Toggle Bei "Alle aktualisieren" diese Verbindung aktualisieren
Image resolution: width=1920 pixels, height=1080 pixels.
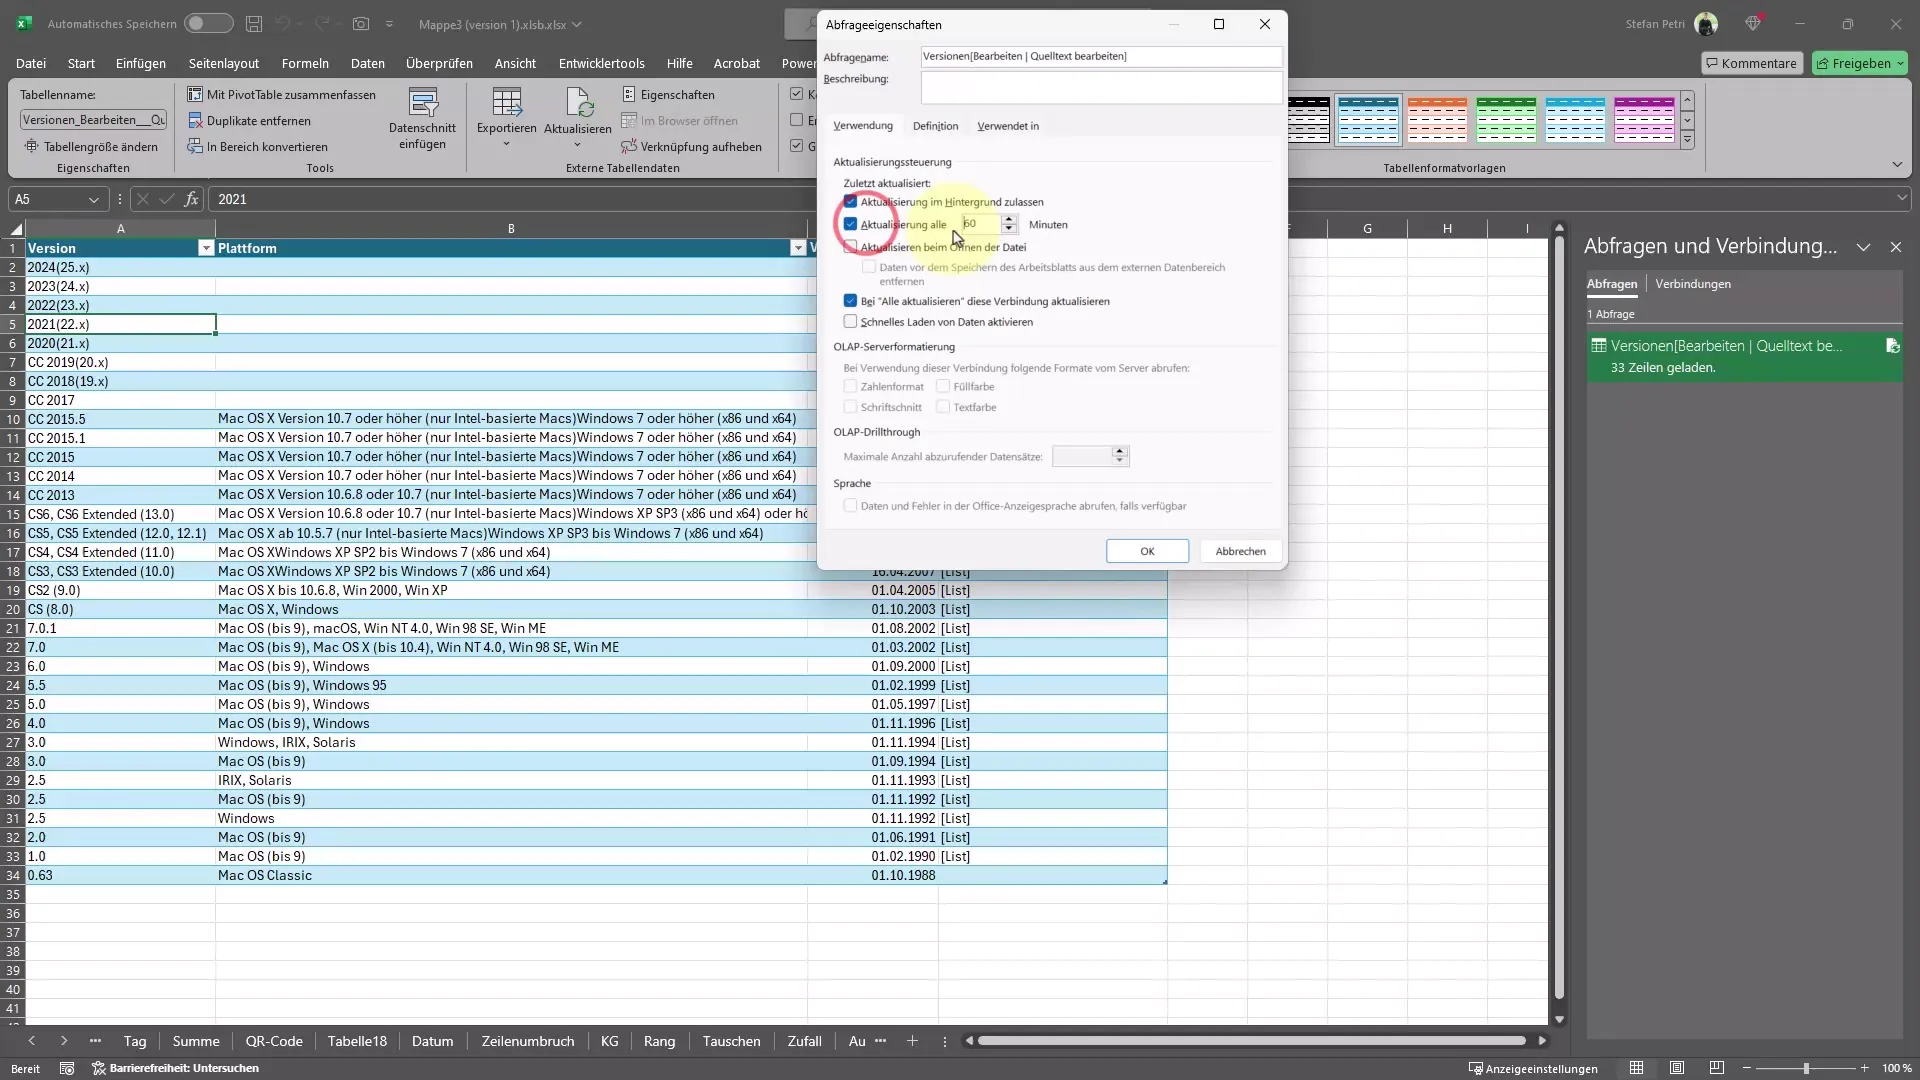(x=850, y=300)
